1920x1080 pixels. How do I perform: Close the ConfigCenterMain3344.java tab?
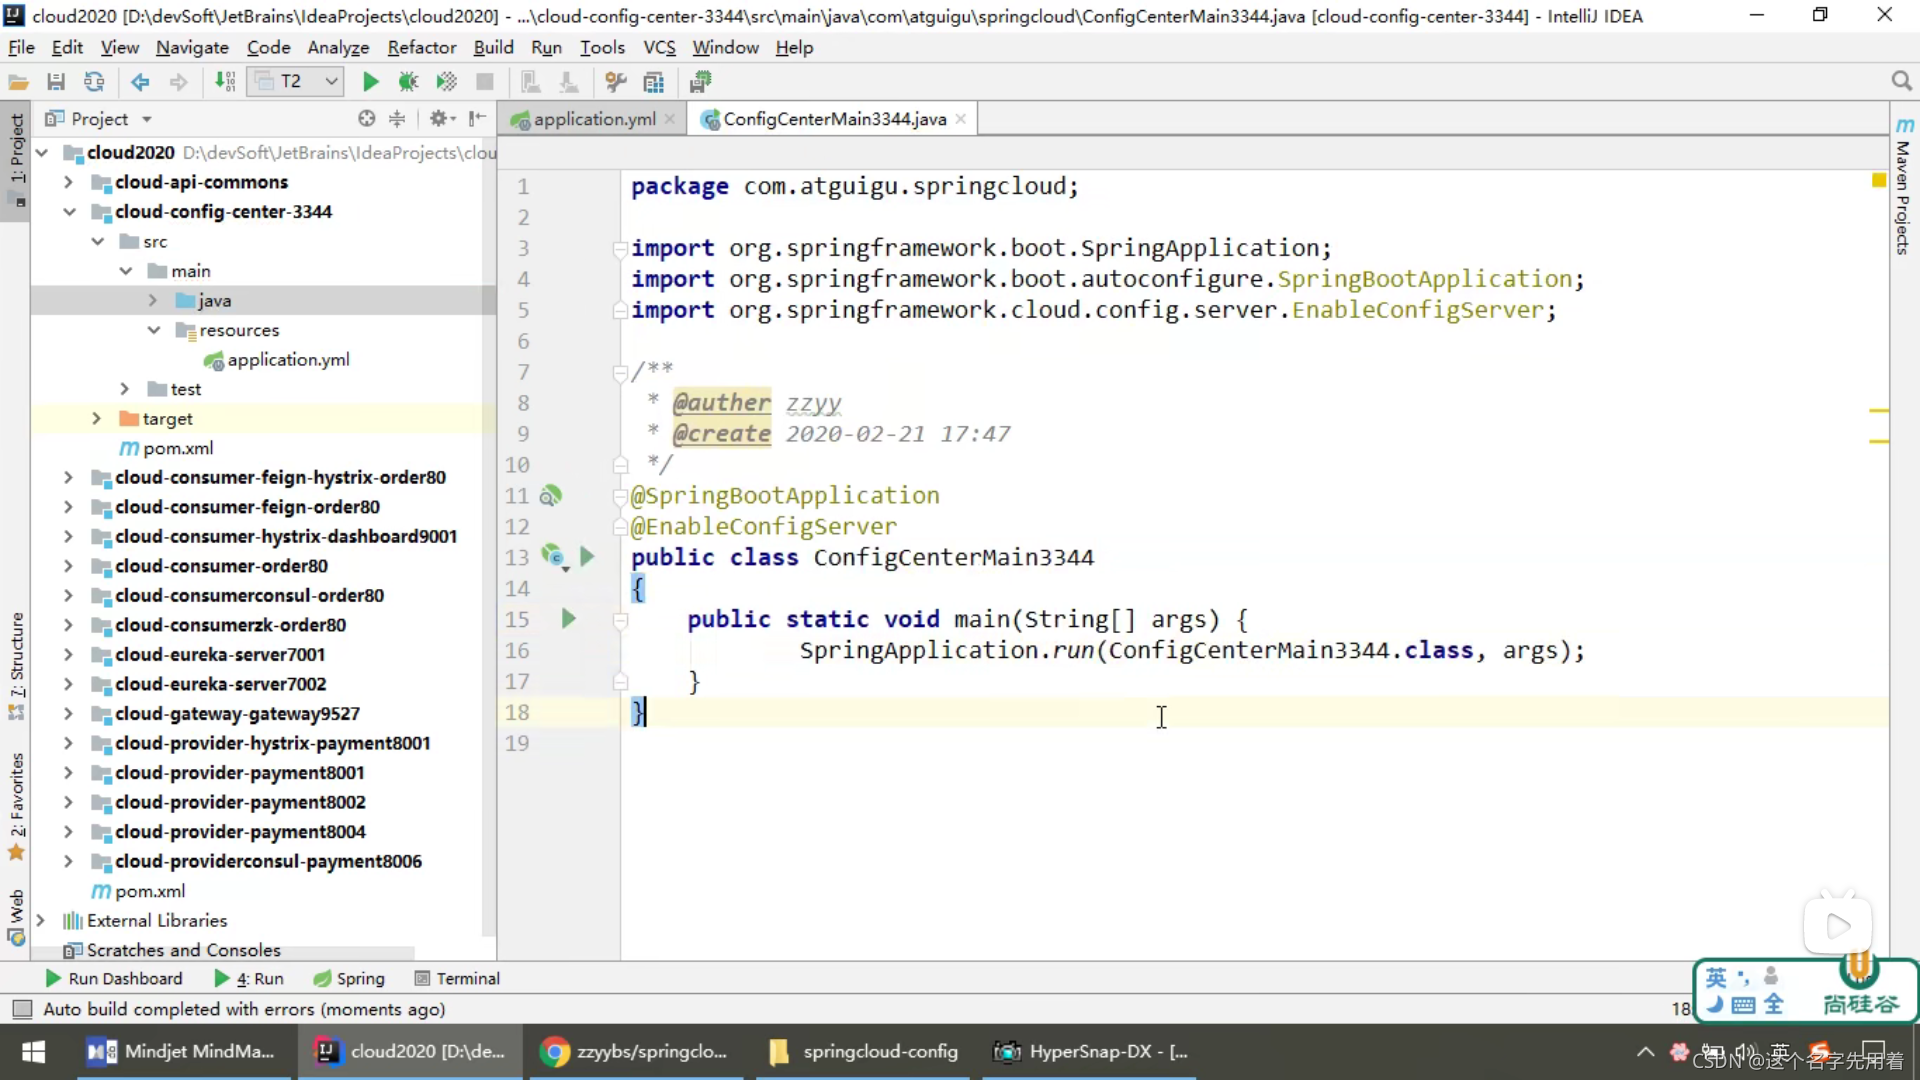(x=961, y=119)
